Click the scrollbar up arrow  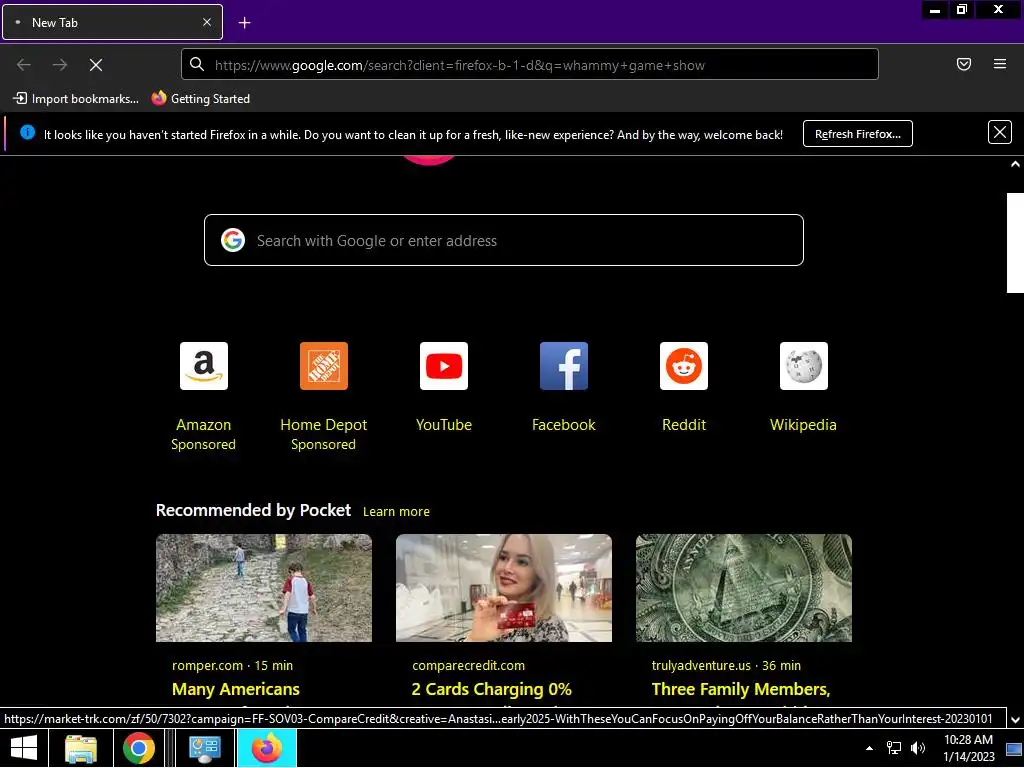click(x=1015, y=164)
